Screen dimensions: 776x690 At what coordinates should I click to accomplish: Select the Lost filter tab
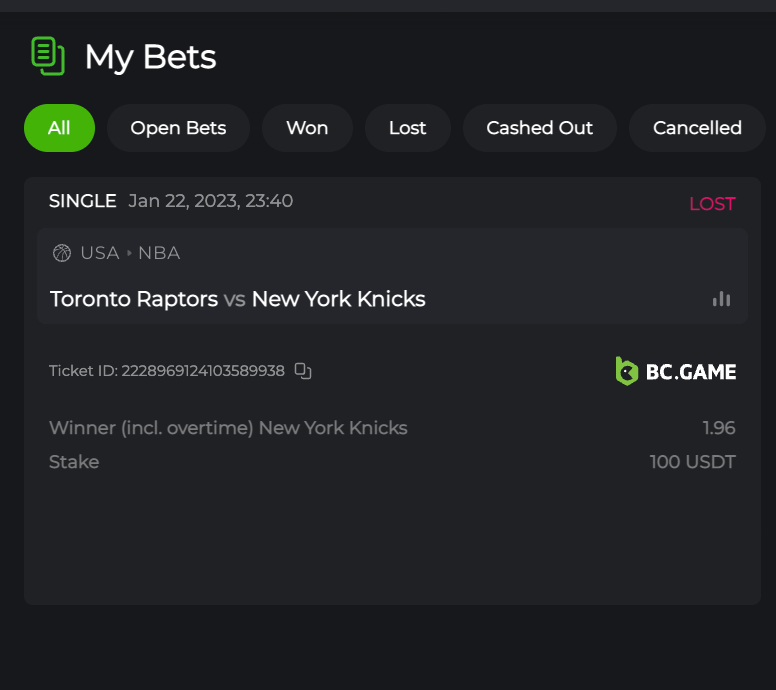407,128
